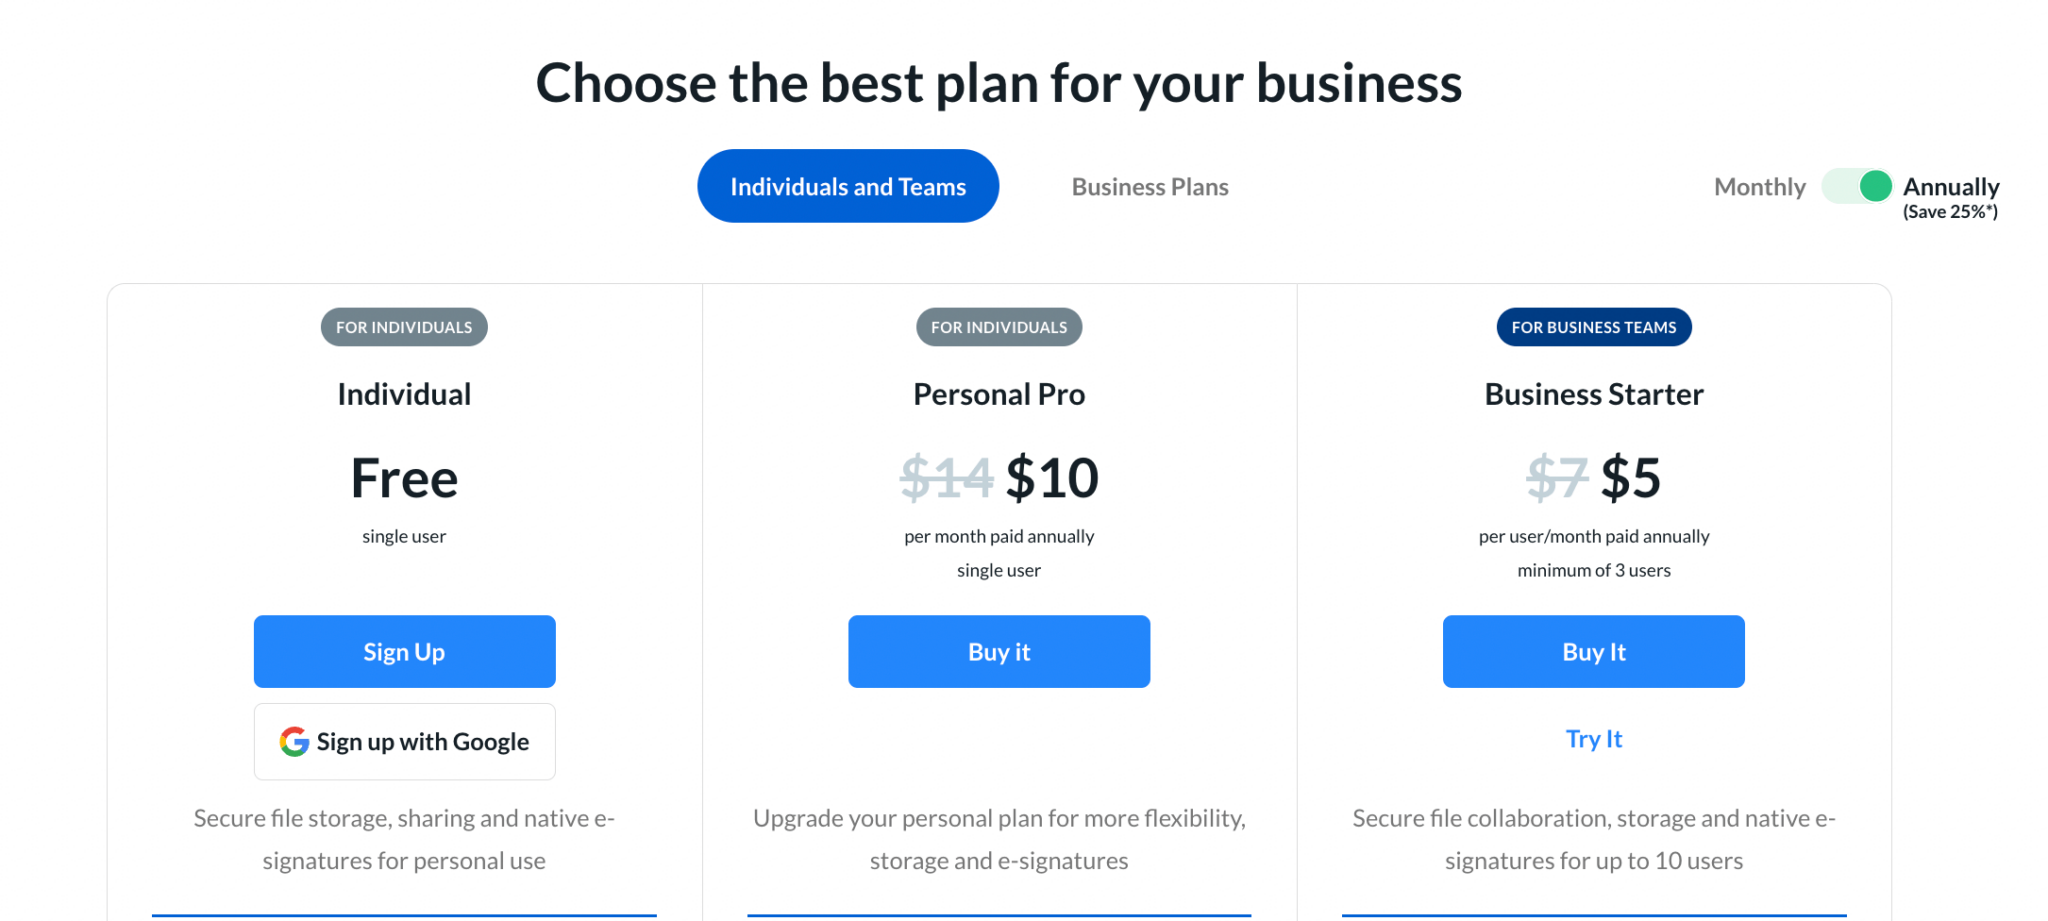This screenshot has height=921, width=2048.
Task: Click Try It under Business Starter
Action: 1593,739
